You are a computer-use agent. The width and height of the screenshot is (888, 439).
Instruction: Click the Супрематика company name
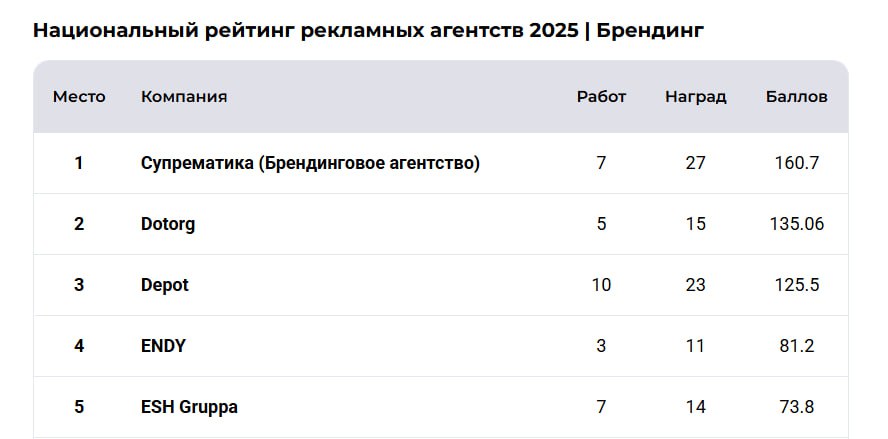pyautogui.click(x=310, y=163)
